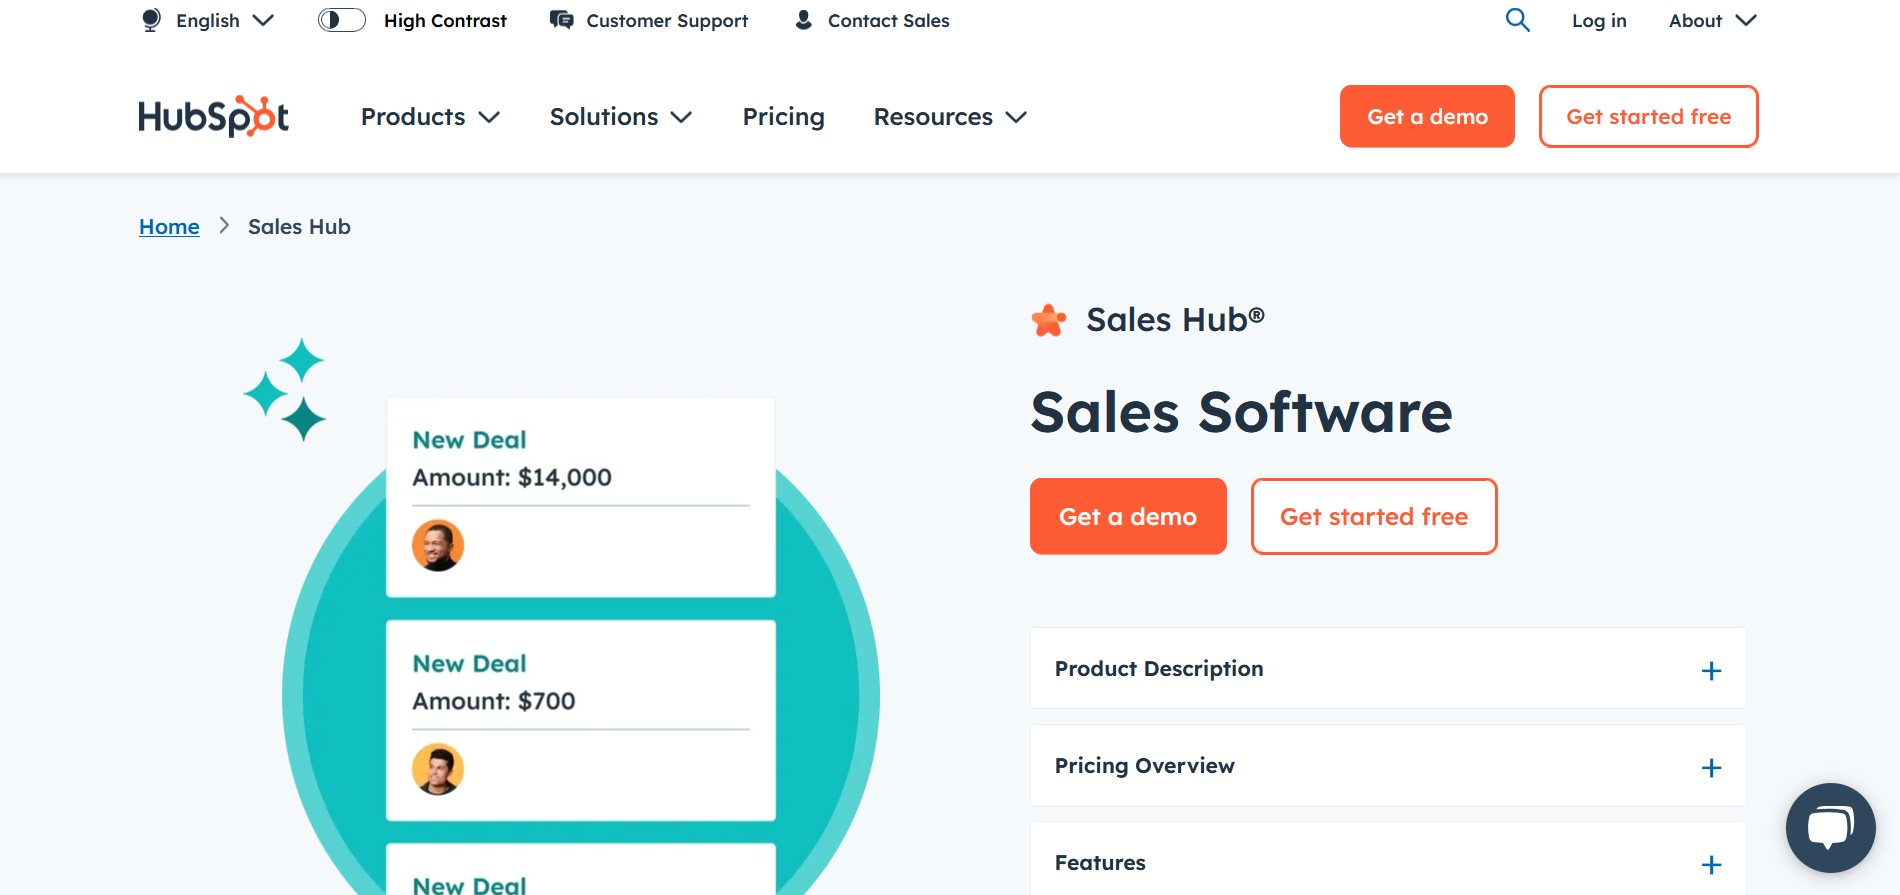Click header Get a demo button

tap(1427, 116)
